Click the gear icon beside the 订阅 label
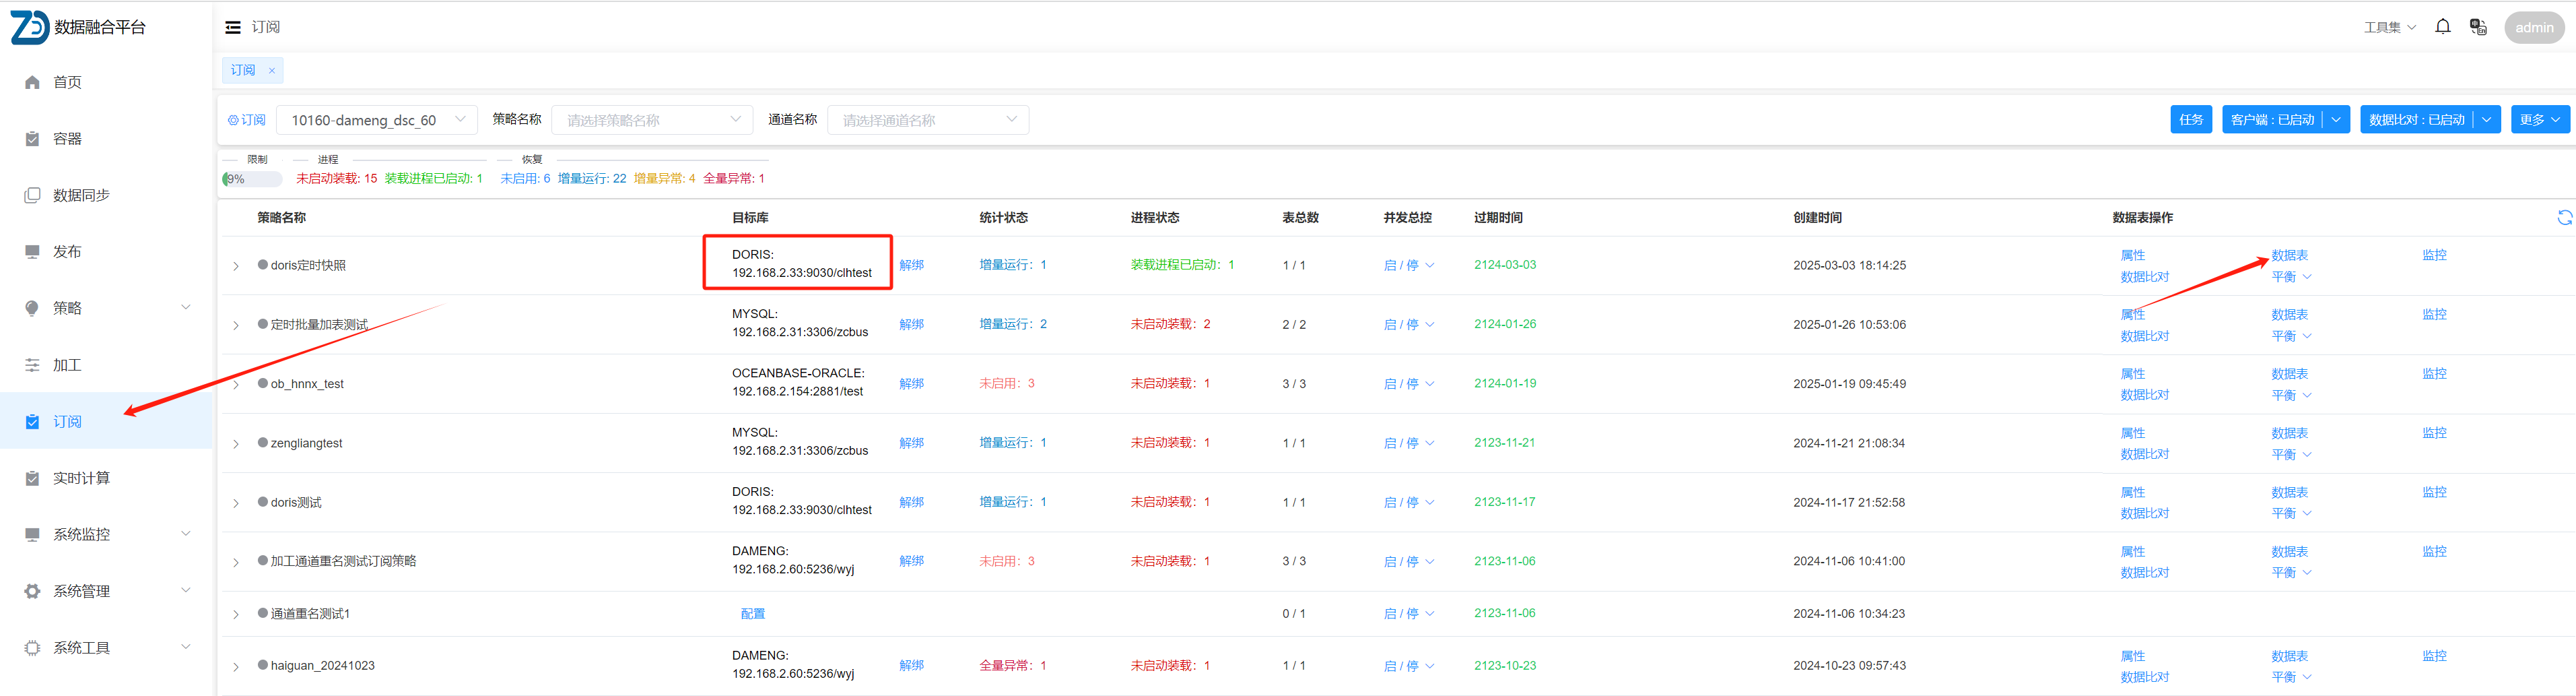The width and height of the screenshot is (2576, 696). (233, 121)
